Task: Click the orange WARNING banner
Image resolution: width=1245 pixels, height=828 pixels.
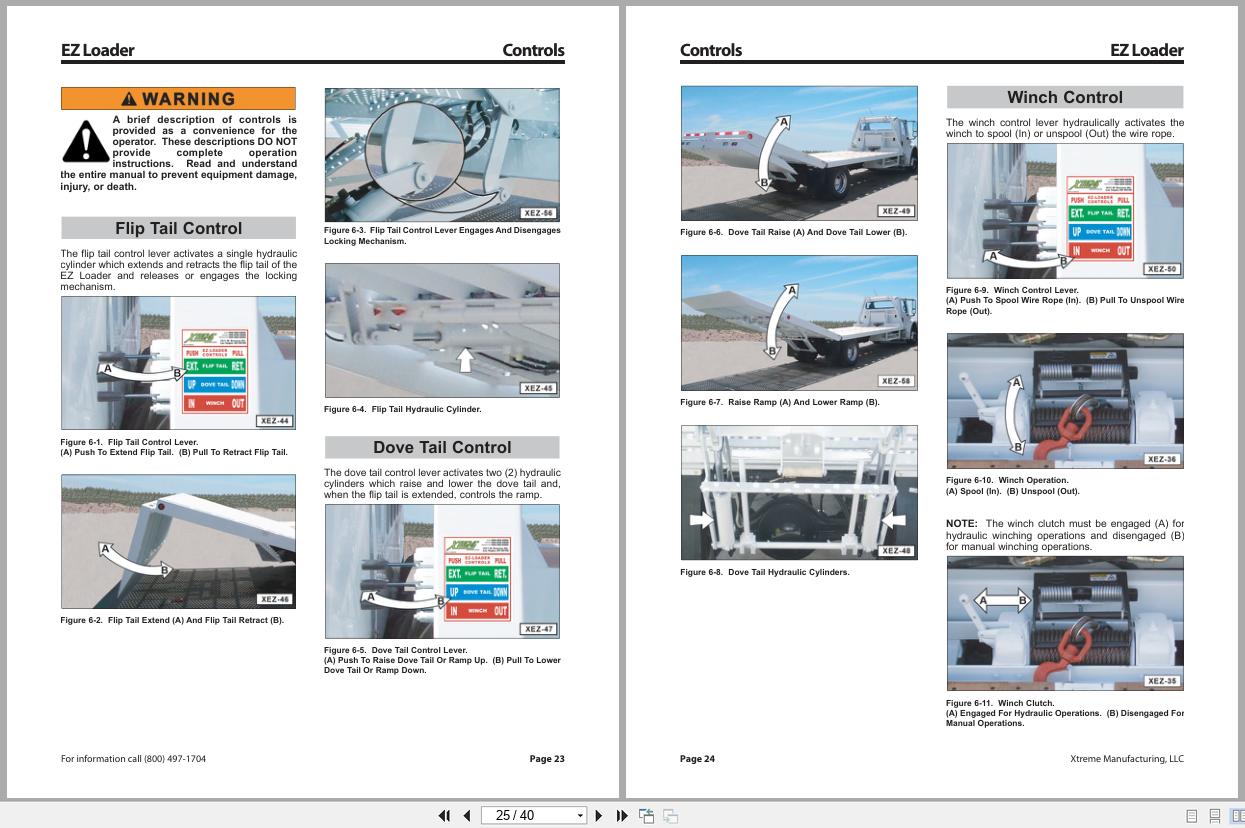Action: [178, 99]
